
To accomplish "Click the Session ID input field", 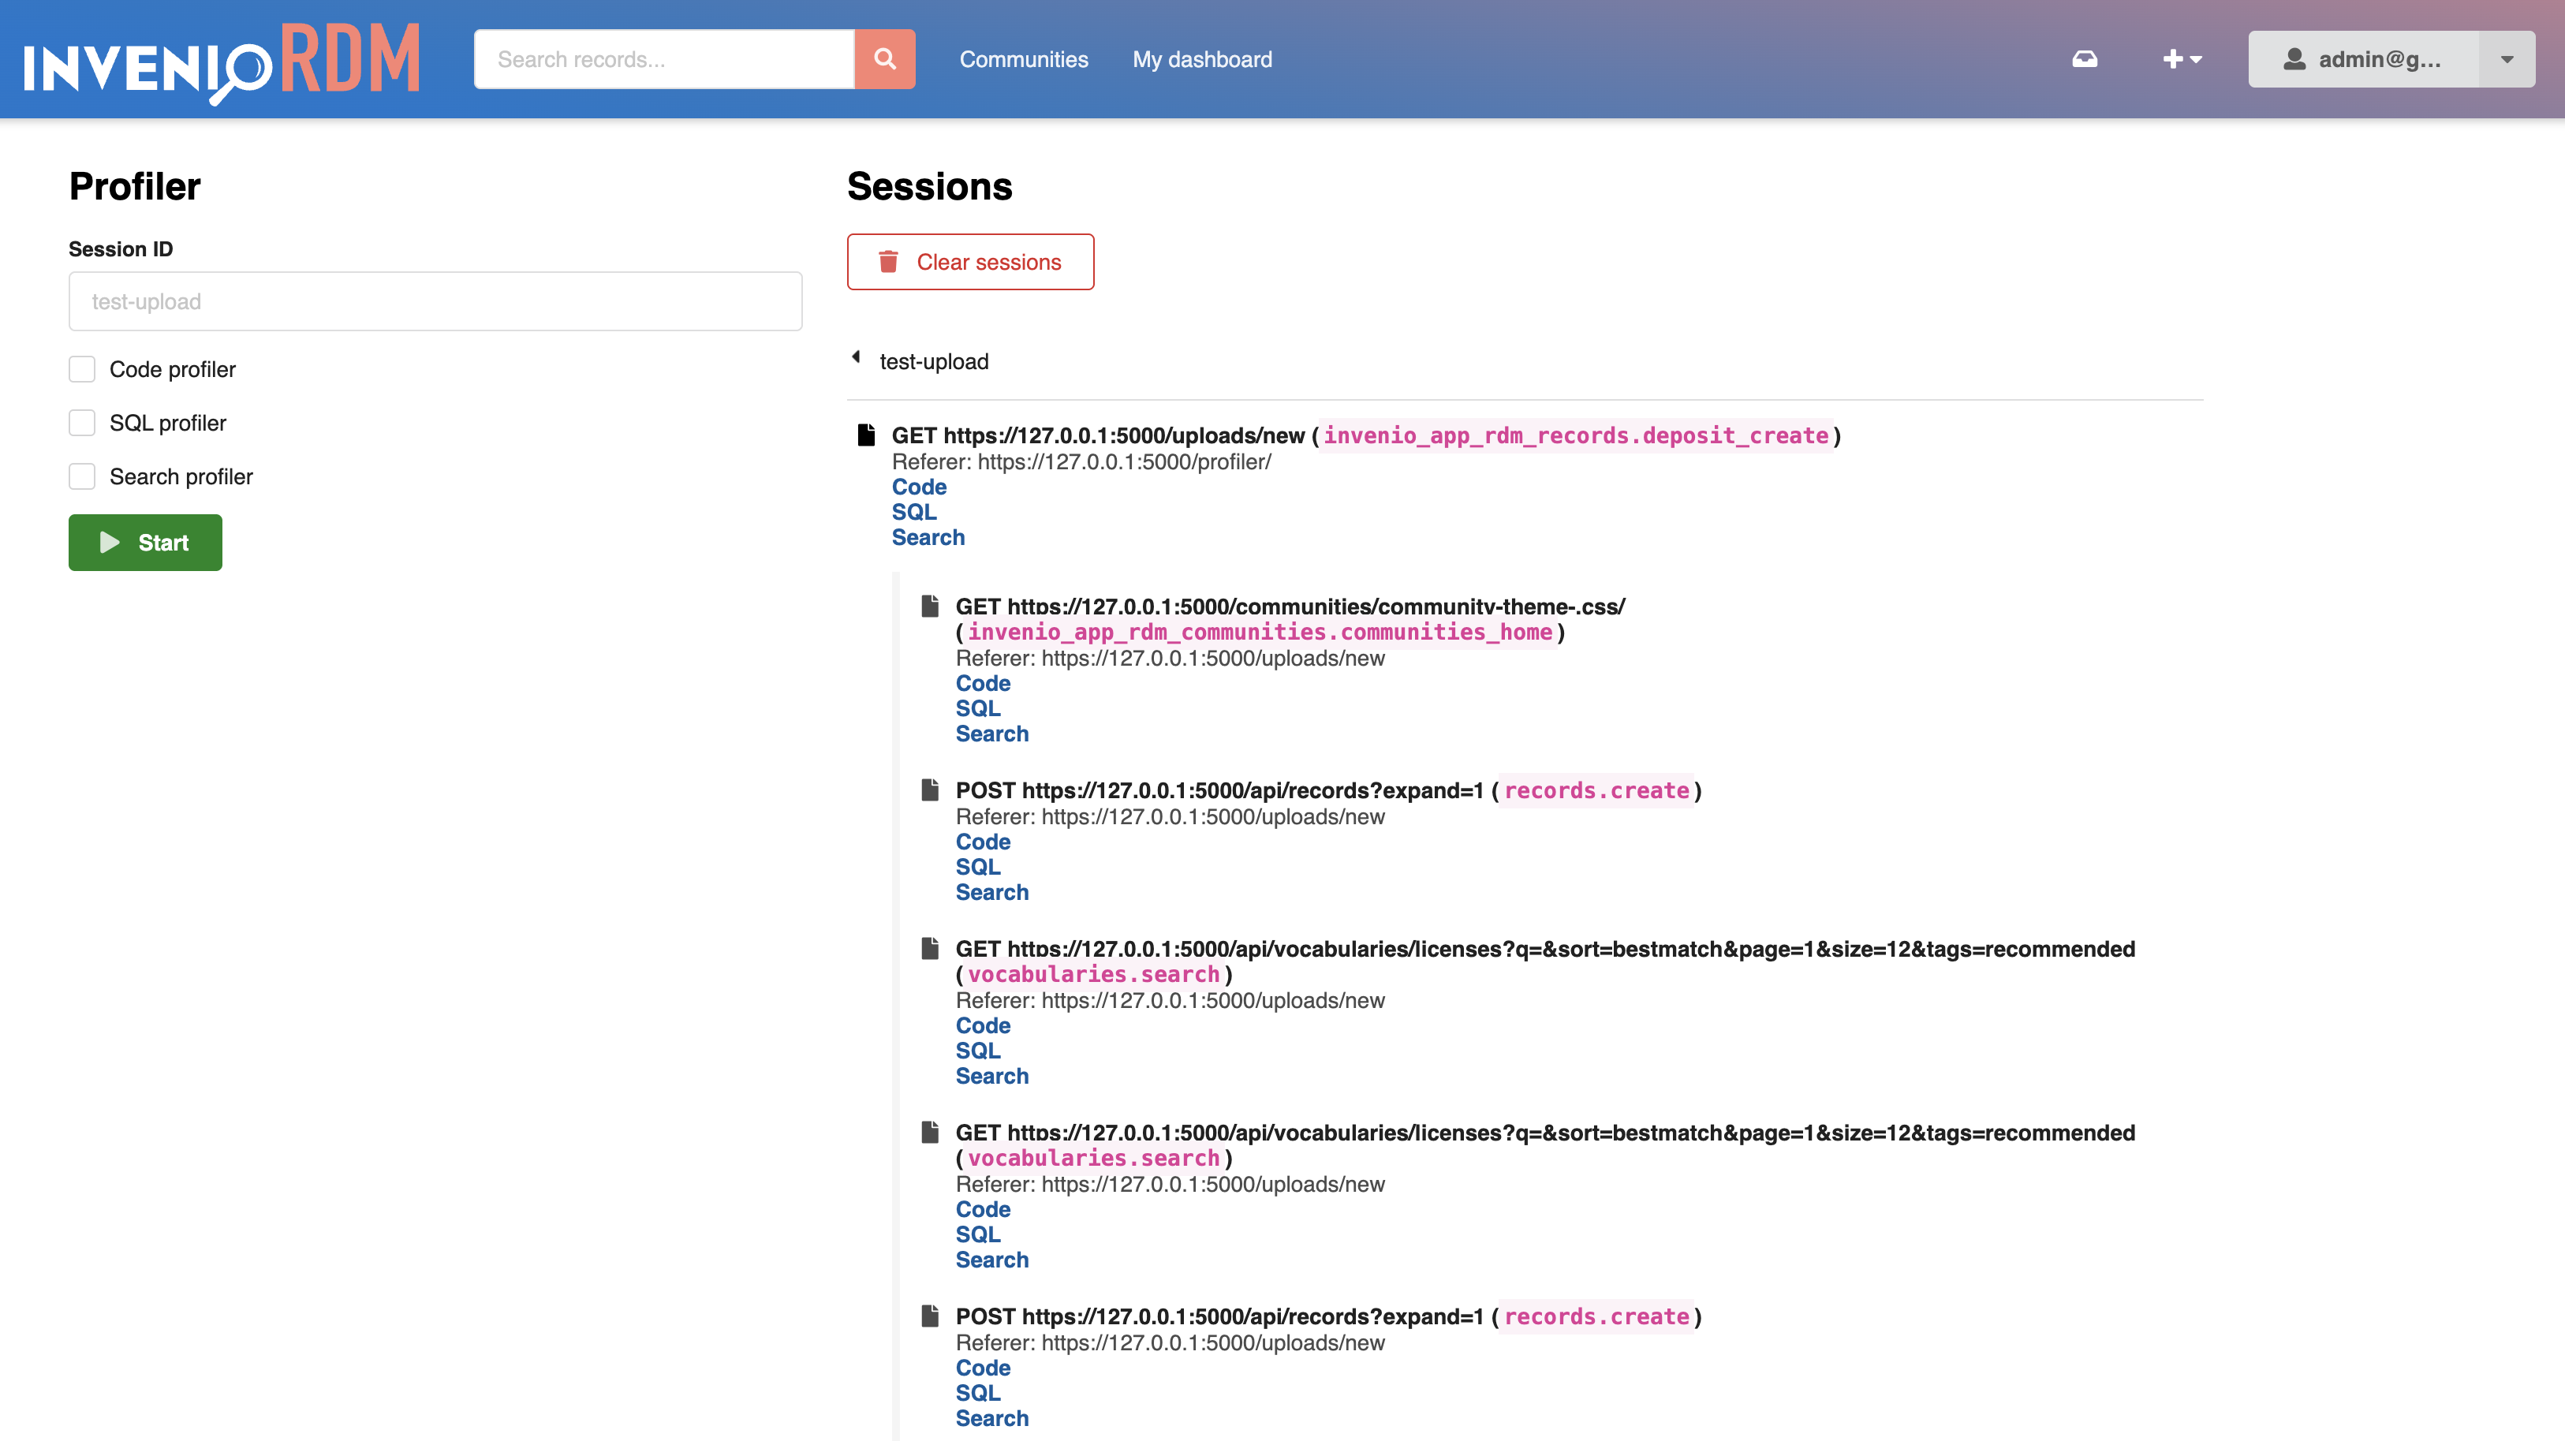I will (435, 301).
